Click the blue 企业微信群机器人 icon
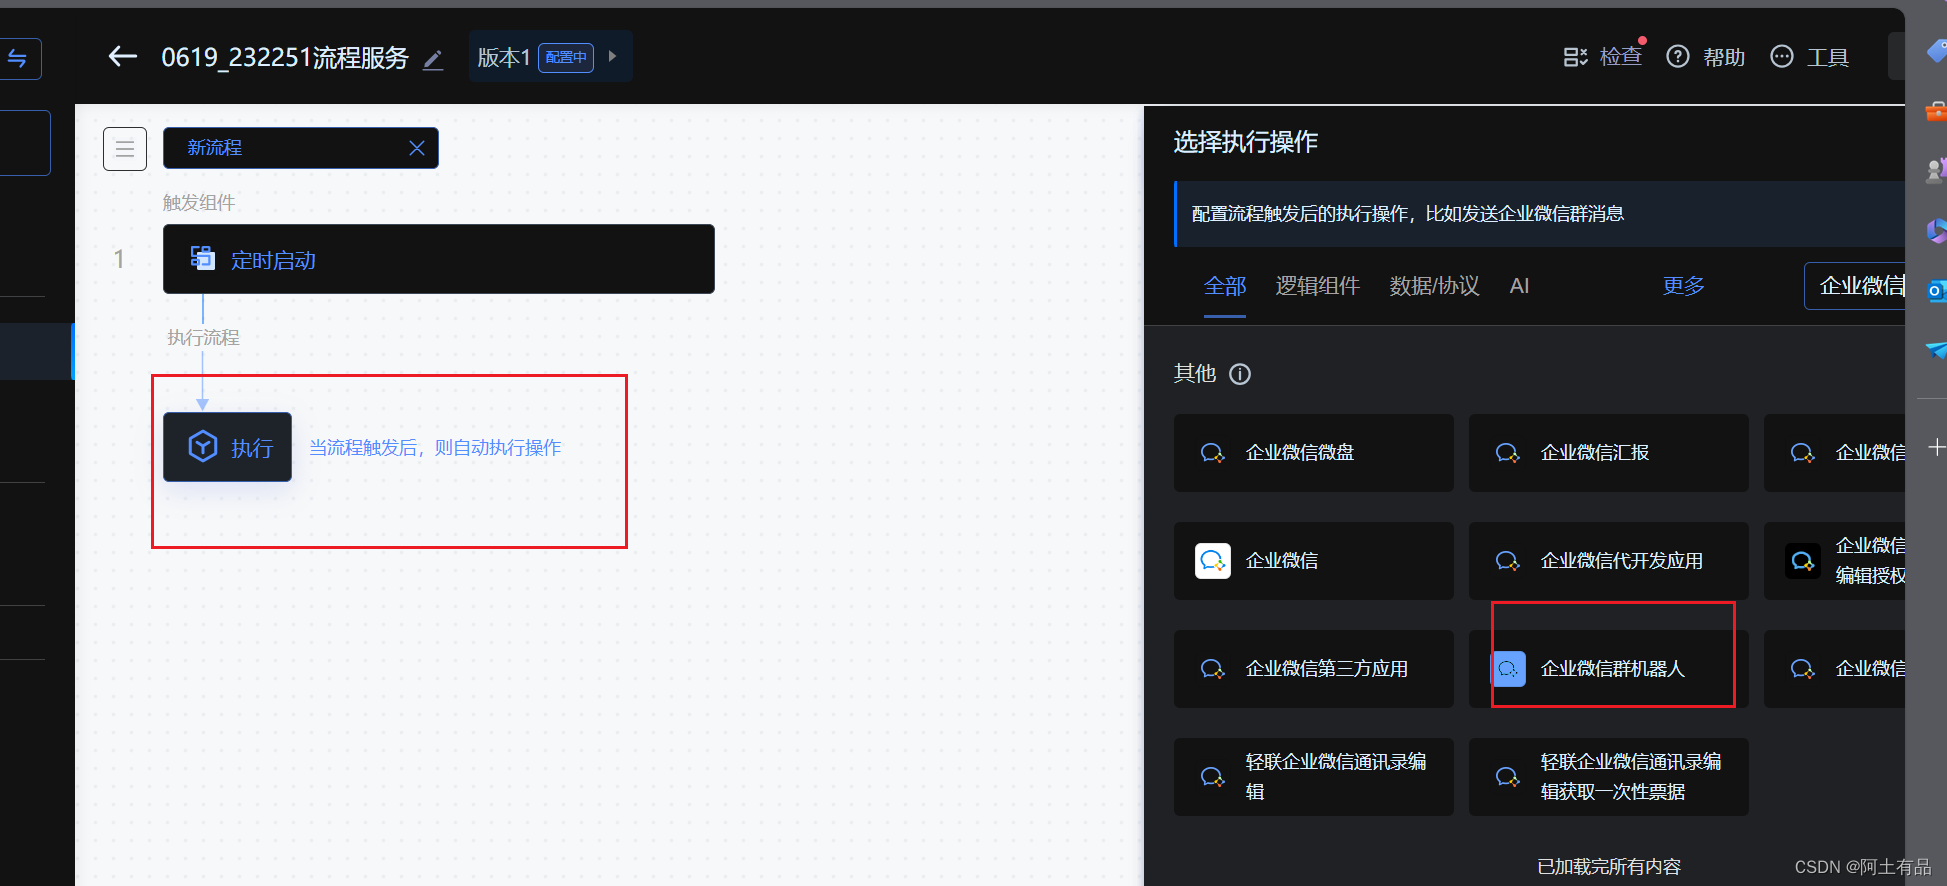This screenshot has height=886, width=1947. [x=1509, y=669]
